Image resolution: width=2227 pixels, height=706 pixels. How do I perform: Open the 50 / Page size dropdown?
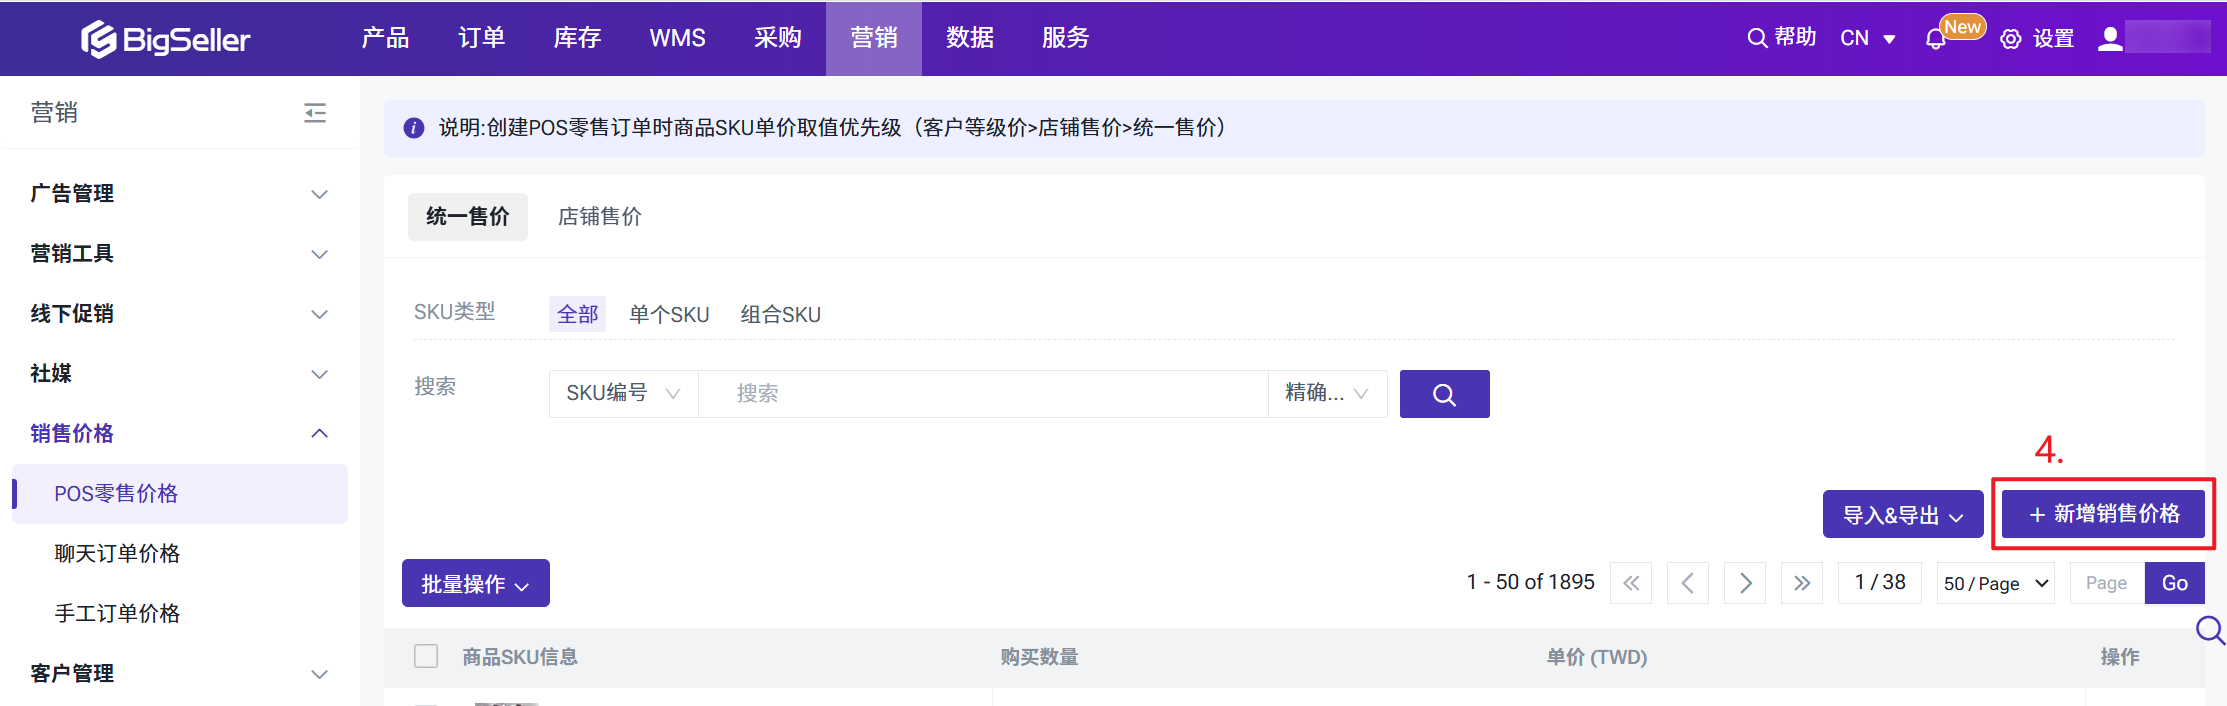(1996, 583)
